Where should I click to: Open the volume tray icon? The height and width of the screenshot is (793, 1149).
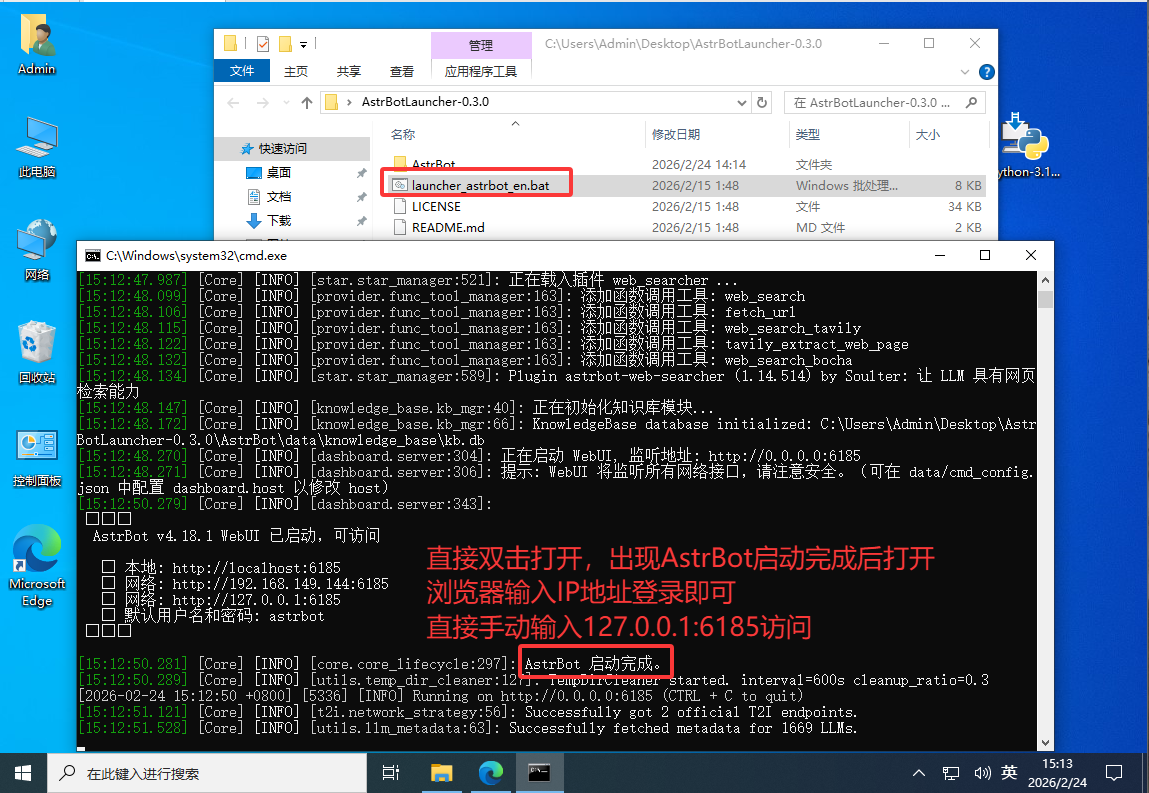(982, 773)
